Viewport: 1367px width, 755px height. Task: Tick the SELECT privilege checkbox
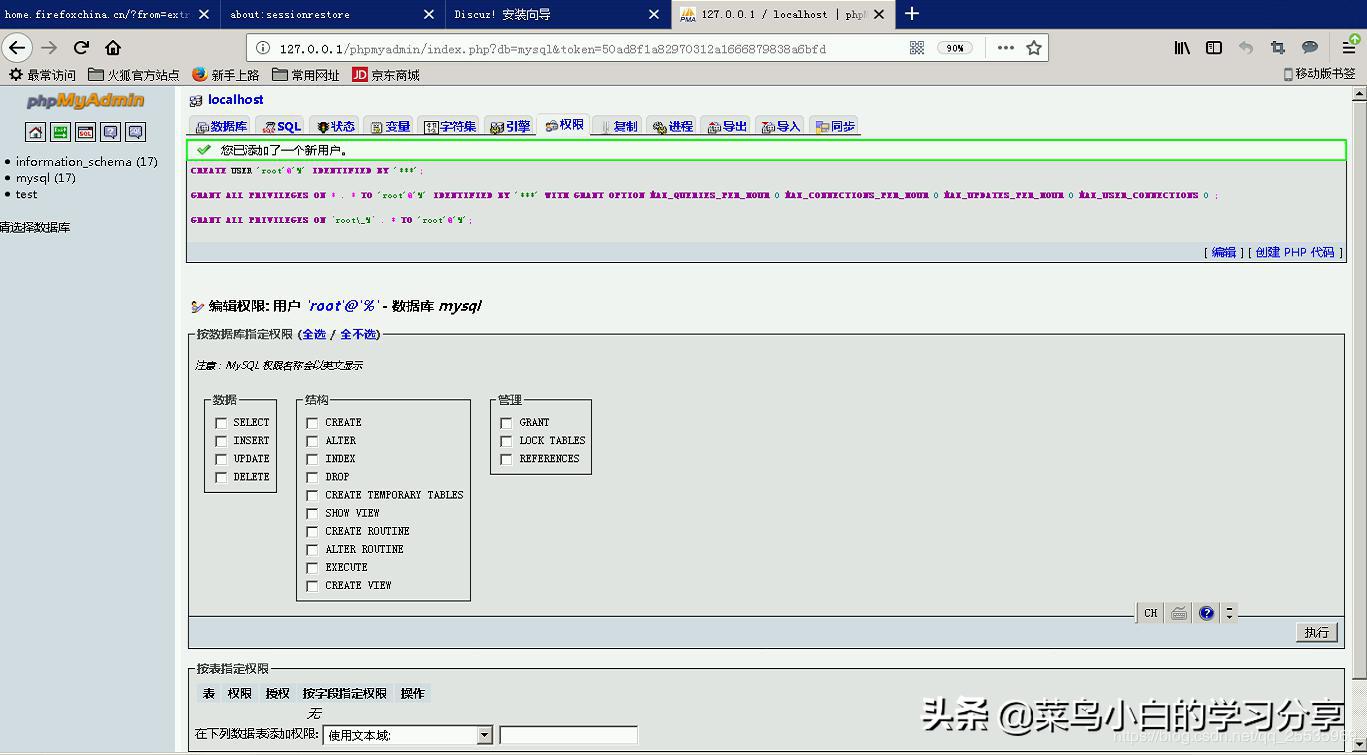pos(221,423)
